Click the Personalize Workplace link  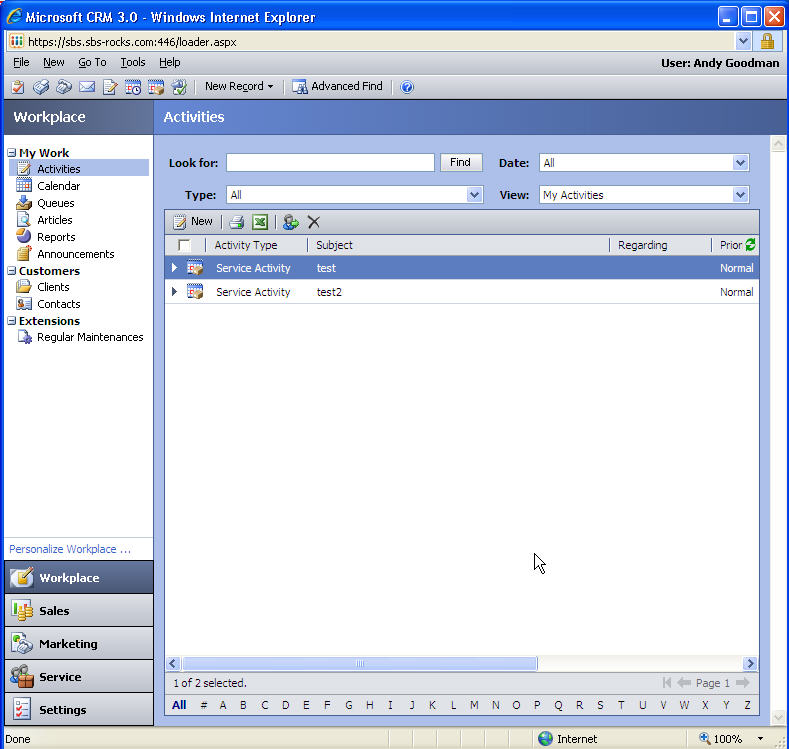pos(70,549)
